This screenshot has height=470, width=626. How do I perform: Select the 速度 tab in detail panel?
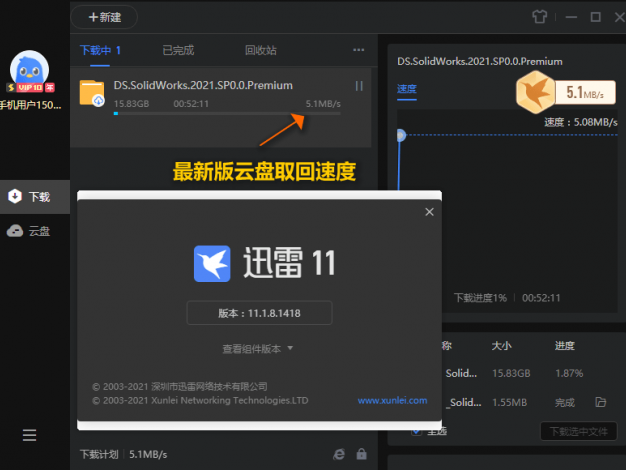406,89
